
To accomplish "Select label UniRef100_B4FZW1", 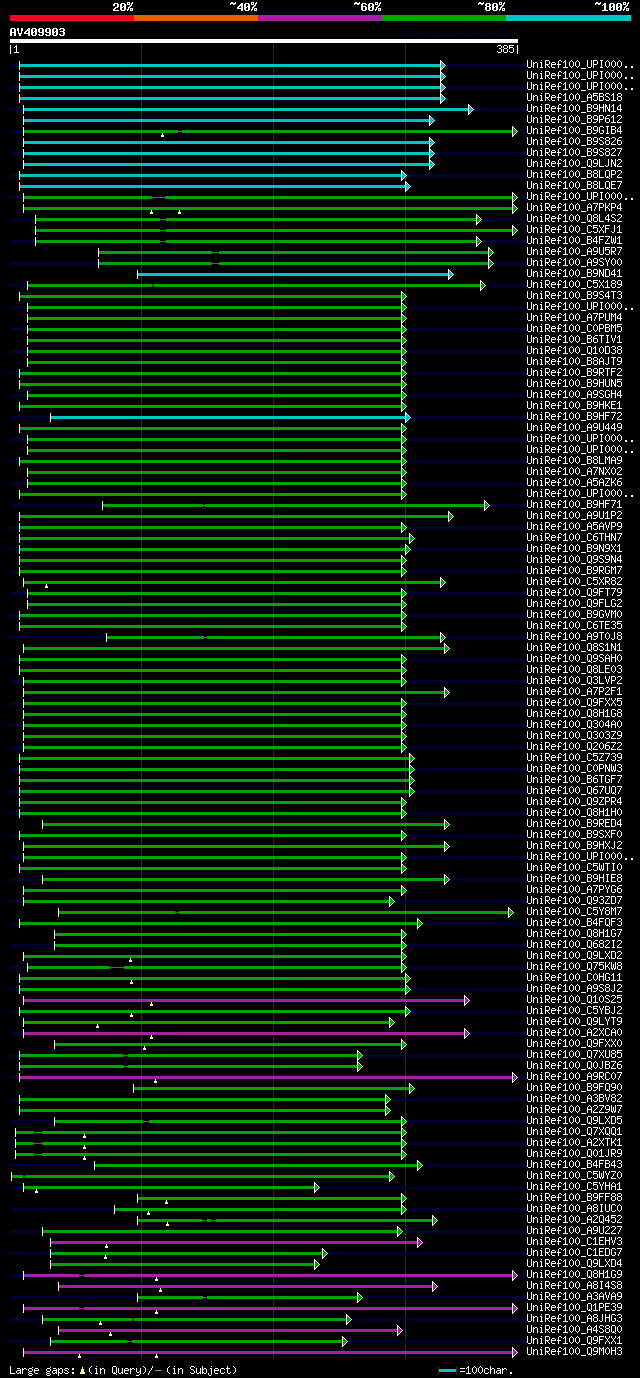I will [576, 241].
